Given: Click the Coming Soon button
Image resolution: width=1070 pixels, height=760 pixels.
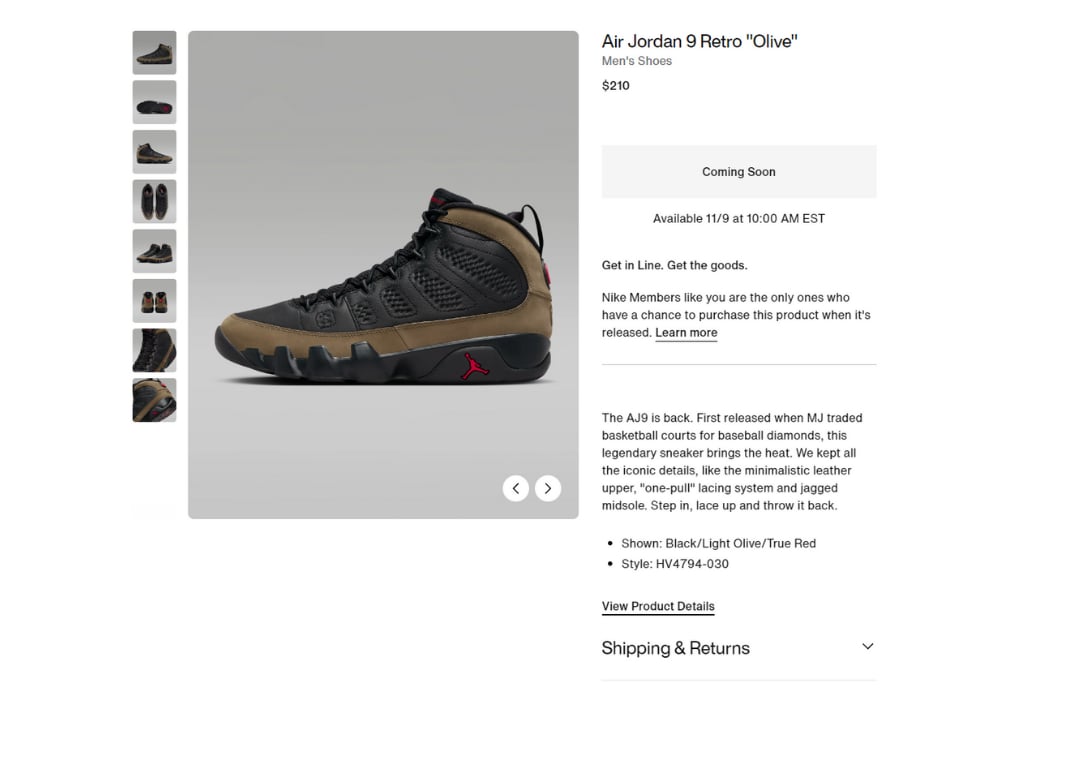Looking at the screenshot, I should pos(738,172).
